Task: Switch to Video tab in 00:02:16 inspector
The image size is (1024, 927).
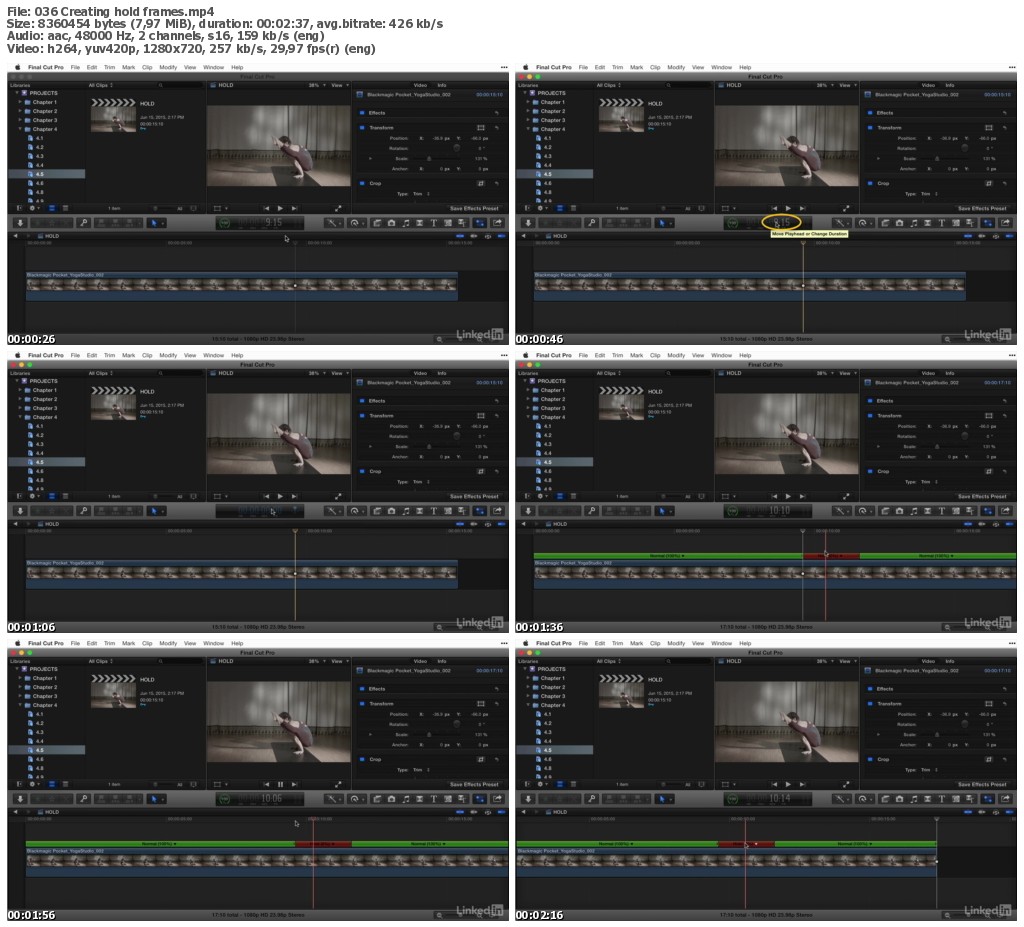Action: click(x=928, y=661)
